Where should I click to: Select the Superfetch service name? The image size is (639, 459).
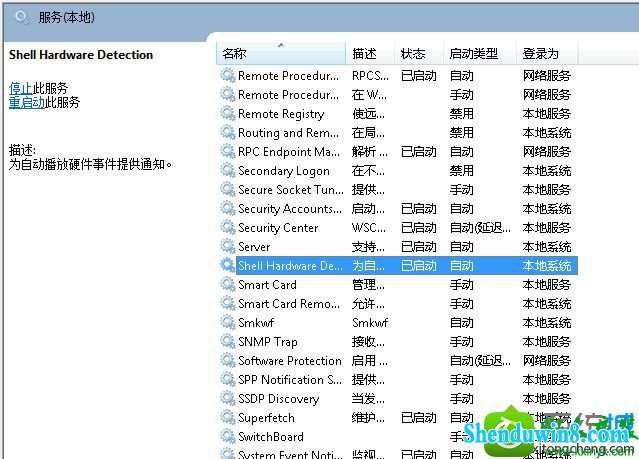pyautogui.click(x=266, y=418)
